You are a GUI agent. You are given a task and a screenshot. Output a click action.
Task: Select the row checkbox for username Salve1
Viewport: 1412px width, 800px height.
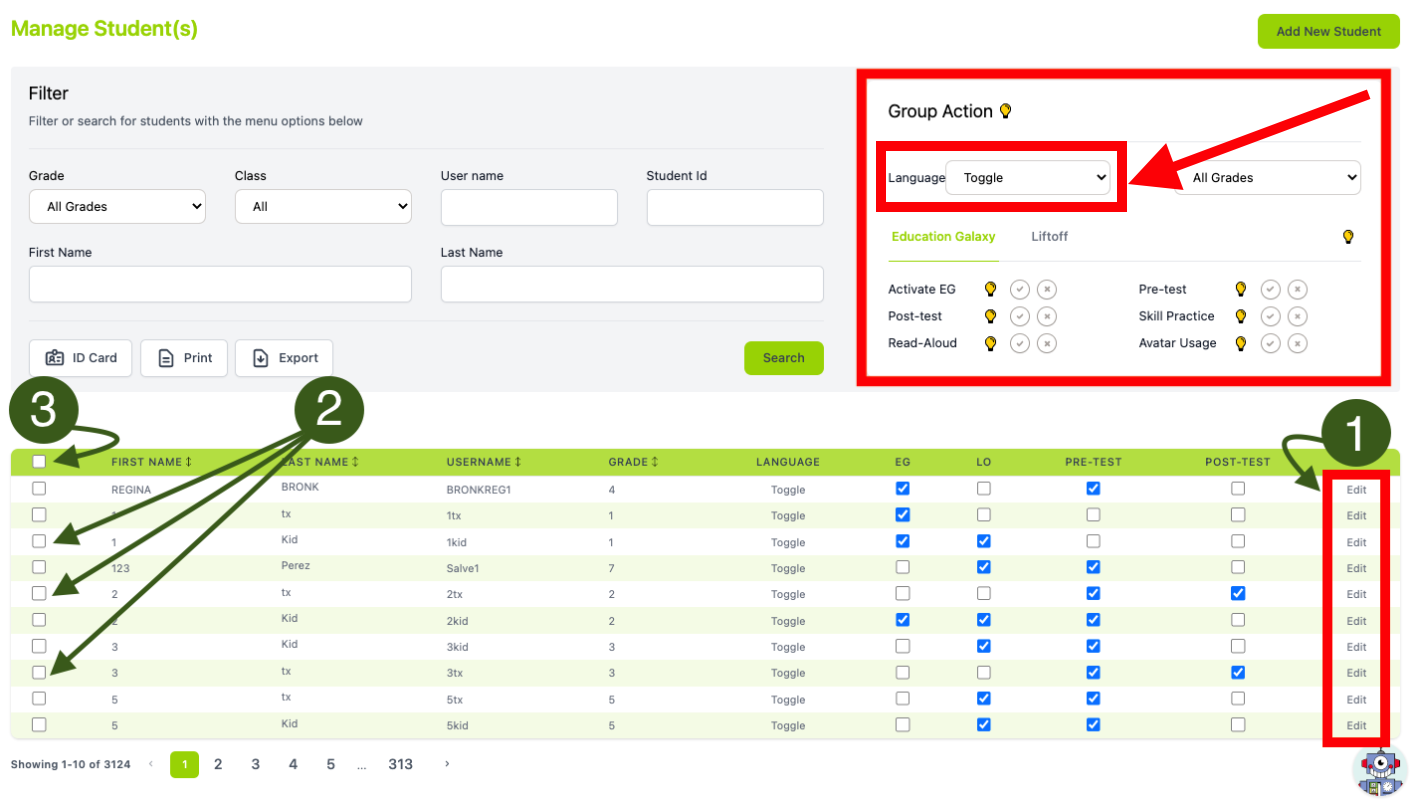click(39, 567)
